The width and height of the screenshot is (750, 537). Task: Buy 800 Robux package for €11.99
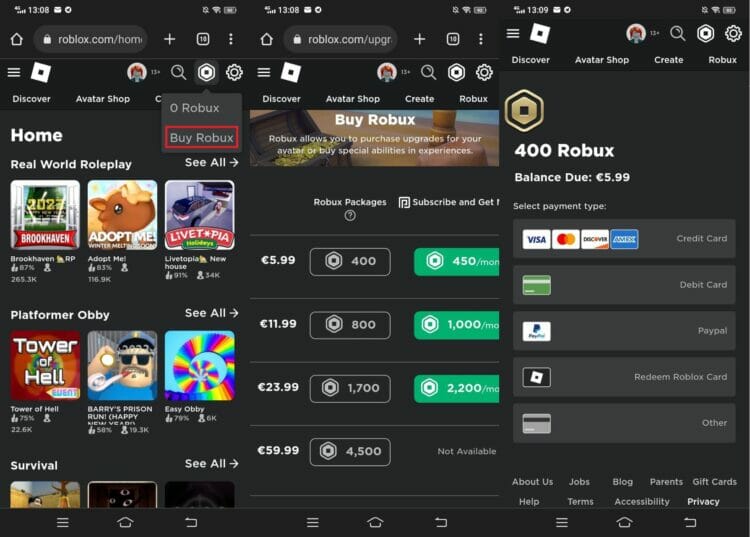click(x=350, y=325)
